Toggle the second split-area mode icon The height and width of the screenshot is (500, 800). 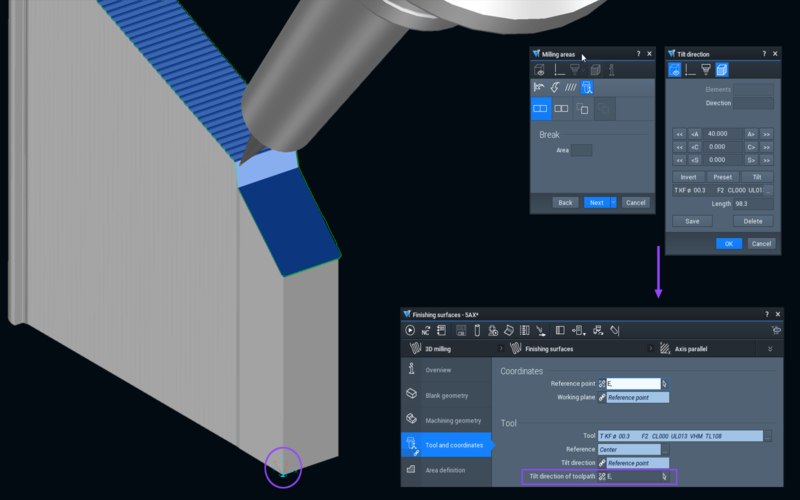point(562,109)
